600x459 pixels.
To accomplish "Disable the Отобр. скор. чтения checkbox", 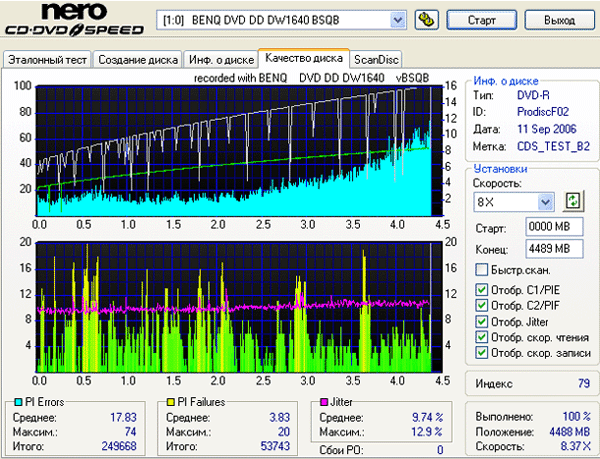I will (482, 337).
